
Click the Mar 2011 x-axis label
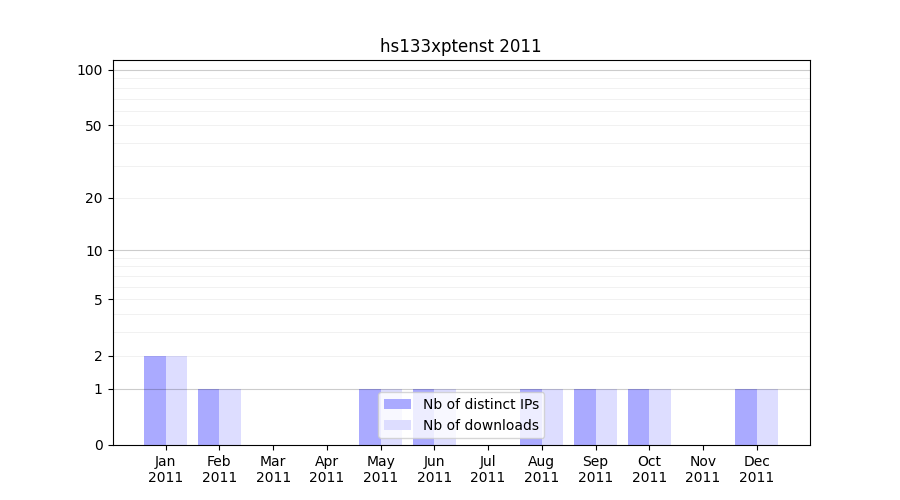click(x=273, y=469)
